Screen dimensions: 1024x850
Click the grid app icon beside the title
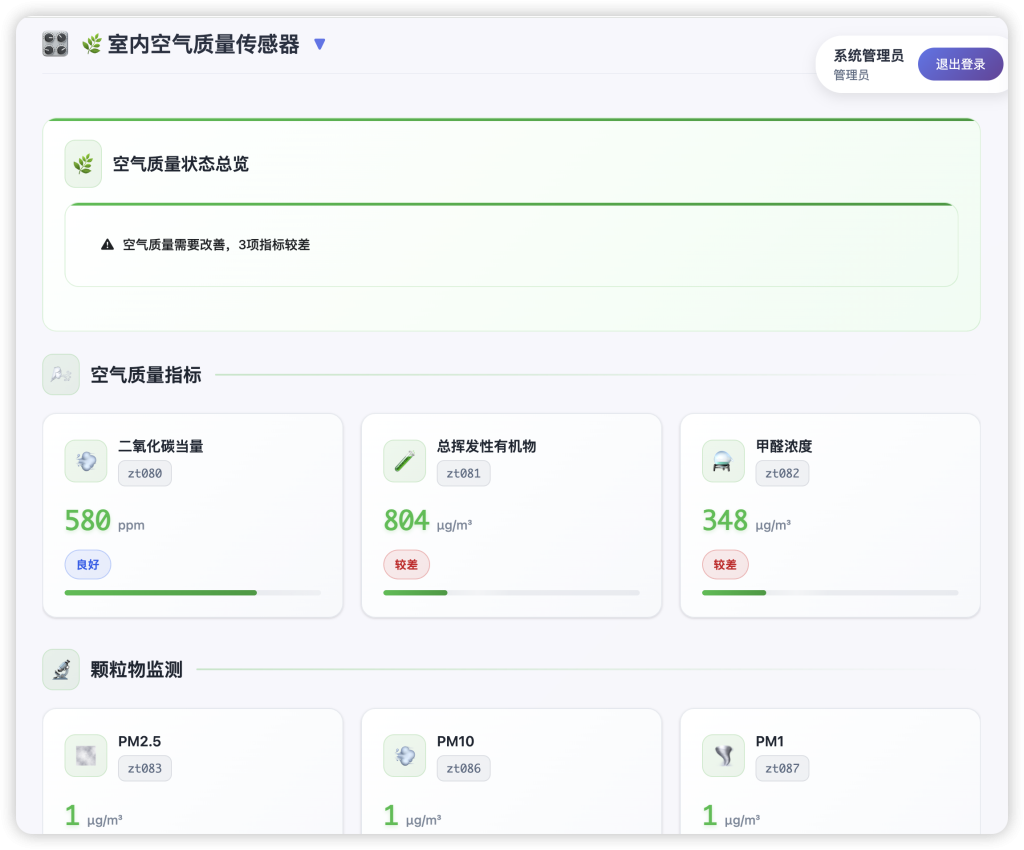click(x=55, y=44)
